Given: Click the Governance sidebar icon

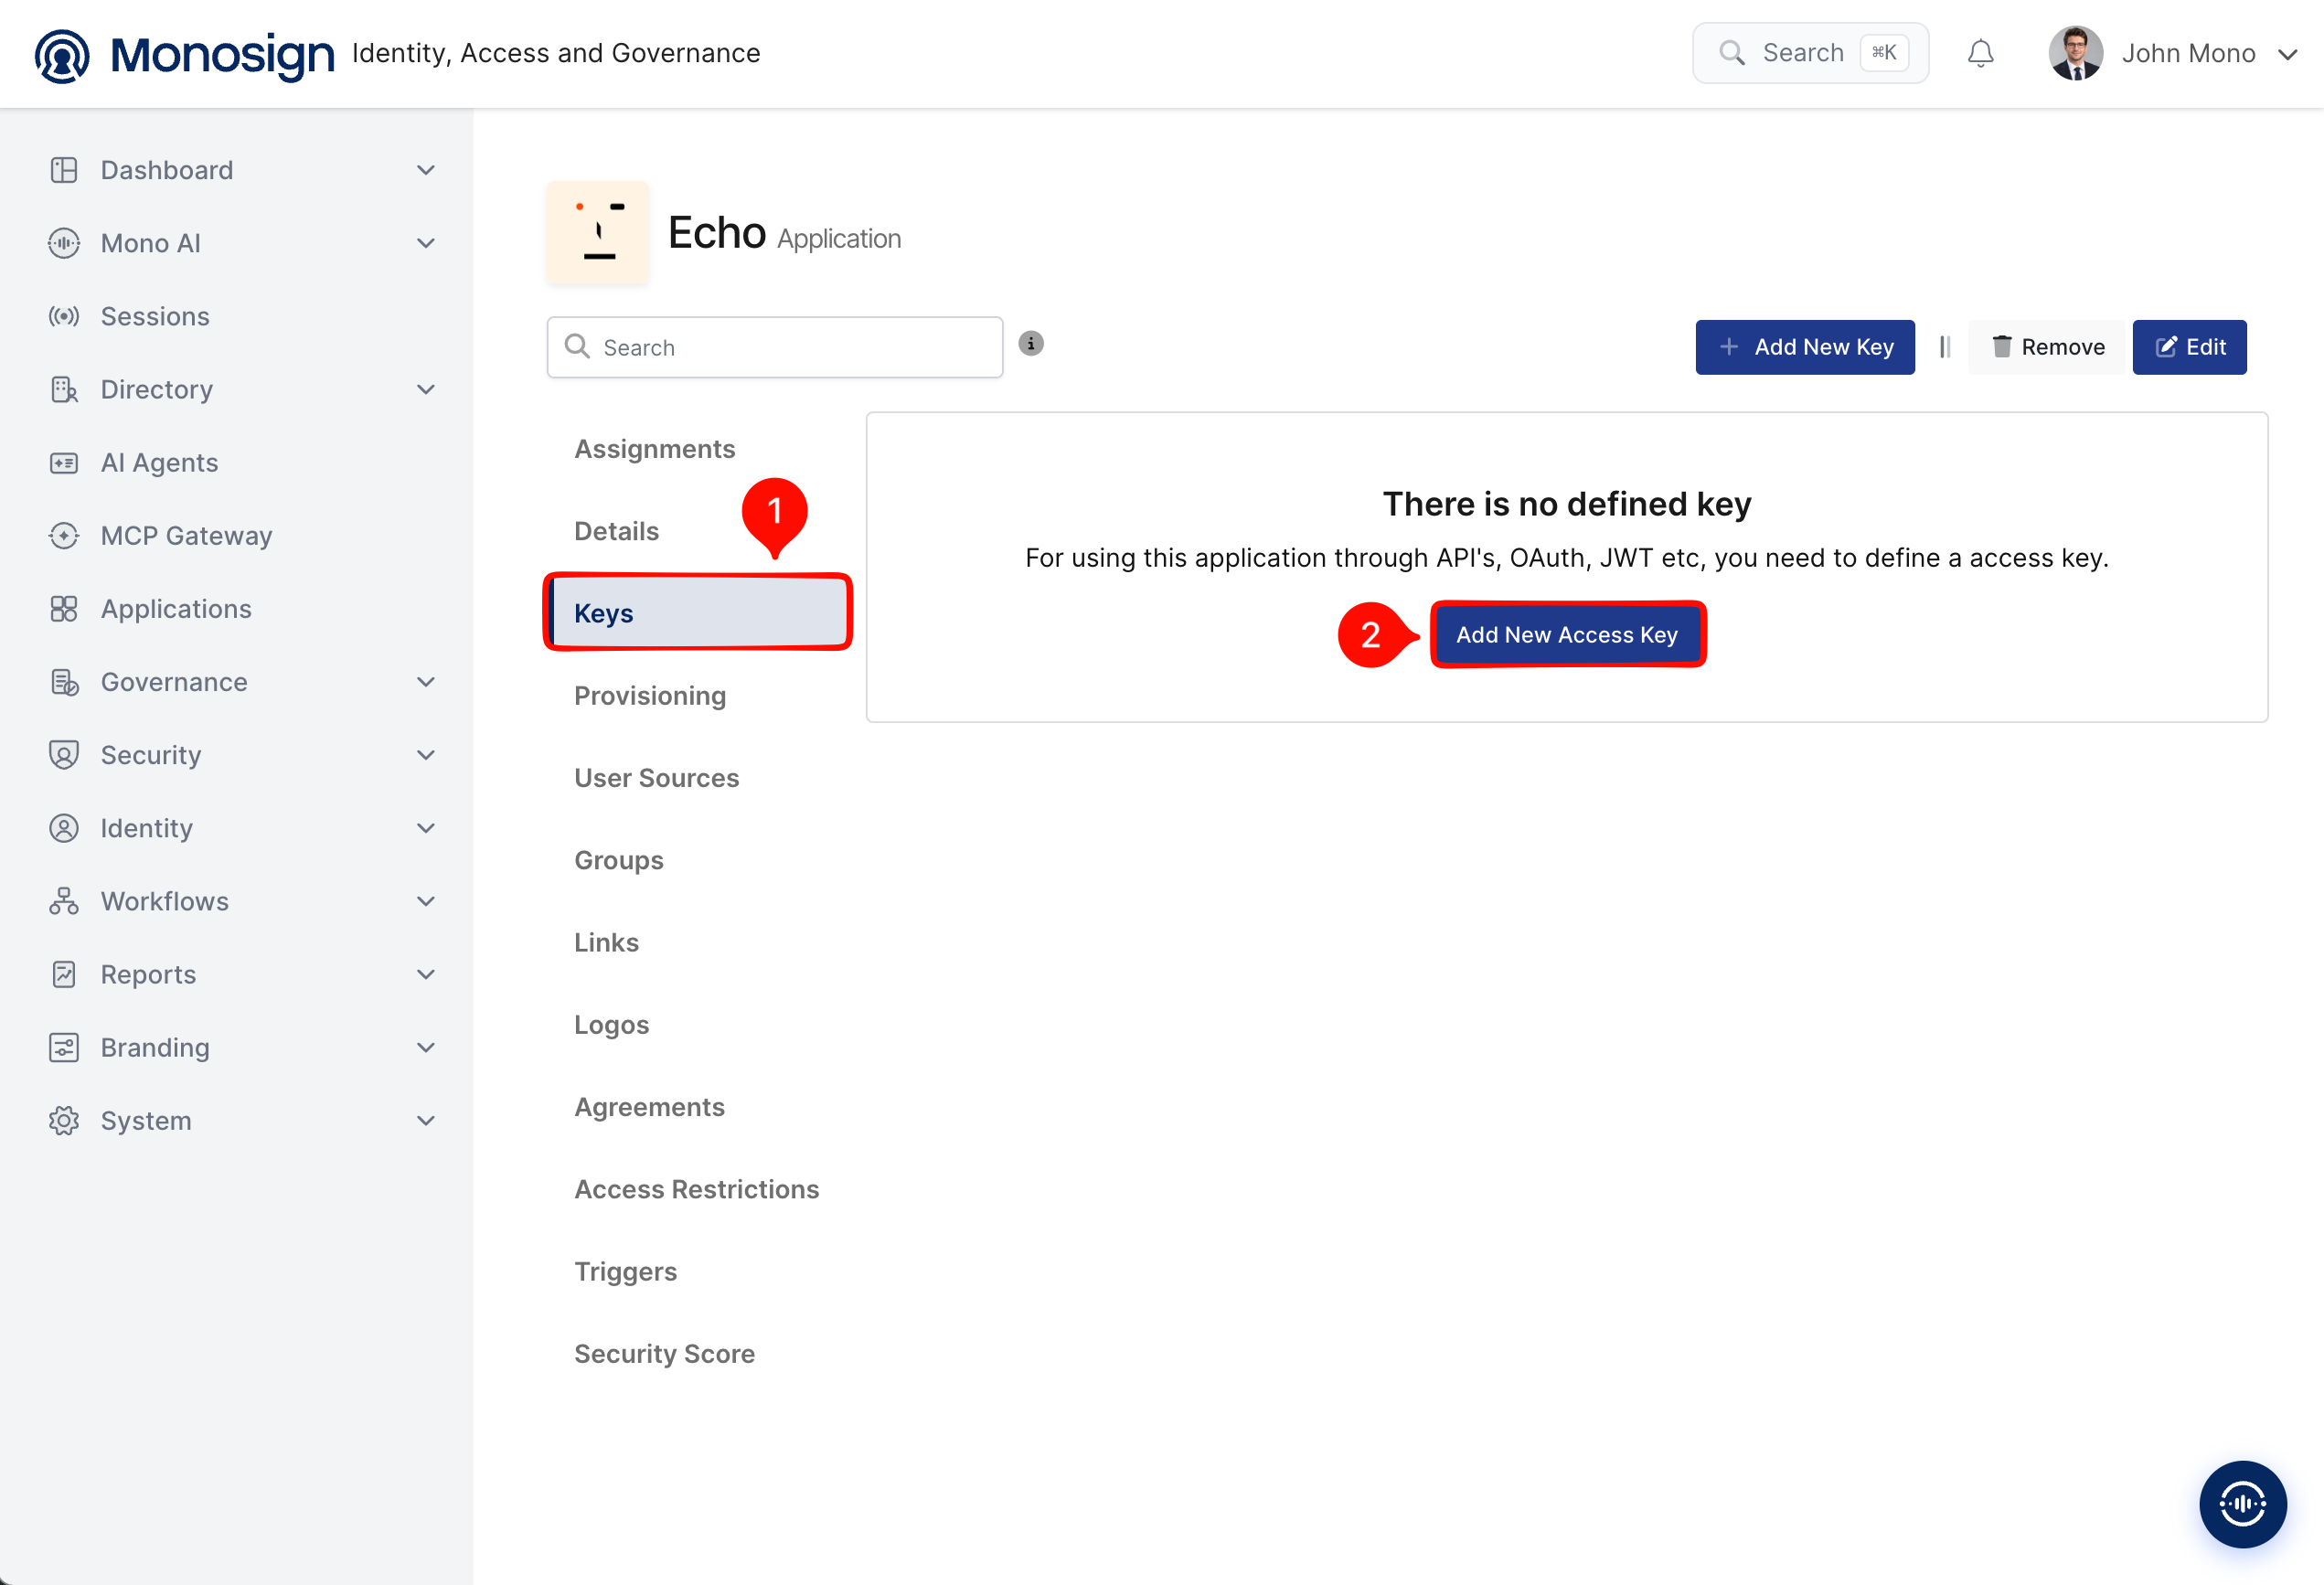Looking at the screenshot, I should coord(64,682).
